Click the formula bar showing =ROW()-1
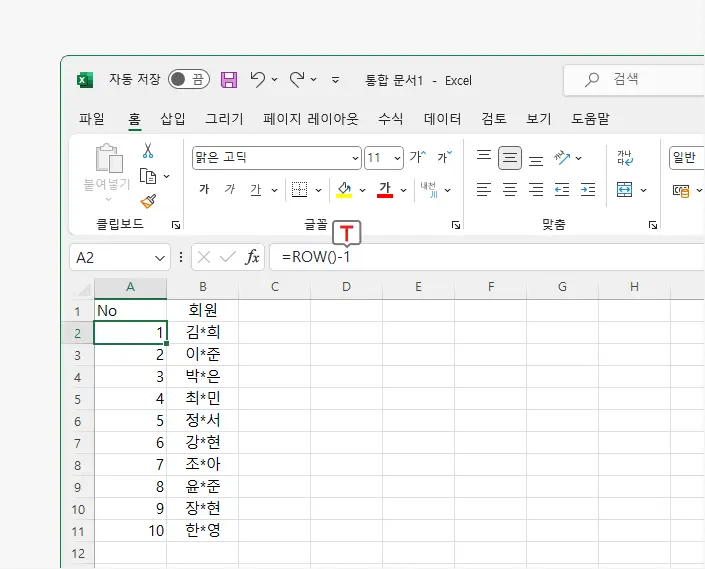The image size is (705, 569). coord(486,257)
